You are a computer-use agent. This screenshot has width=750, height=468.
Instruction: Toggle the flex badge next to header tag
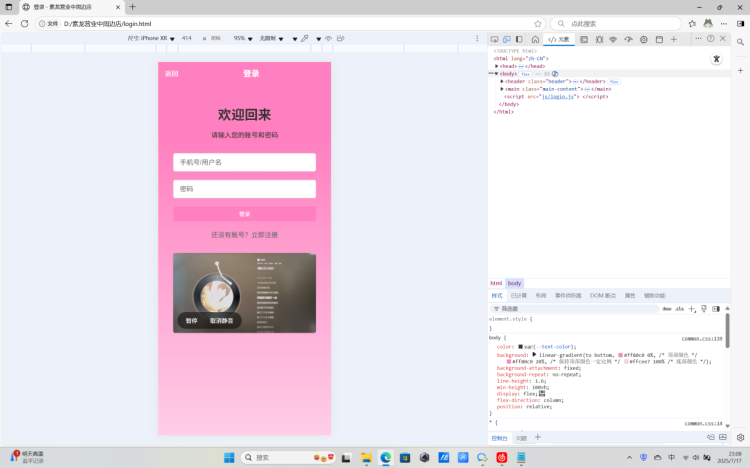pyautogui.click(x=614, y=82)
